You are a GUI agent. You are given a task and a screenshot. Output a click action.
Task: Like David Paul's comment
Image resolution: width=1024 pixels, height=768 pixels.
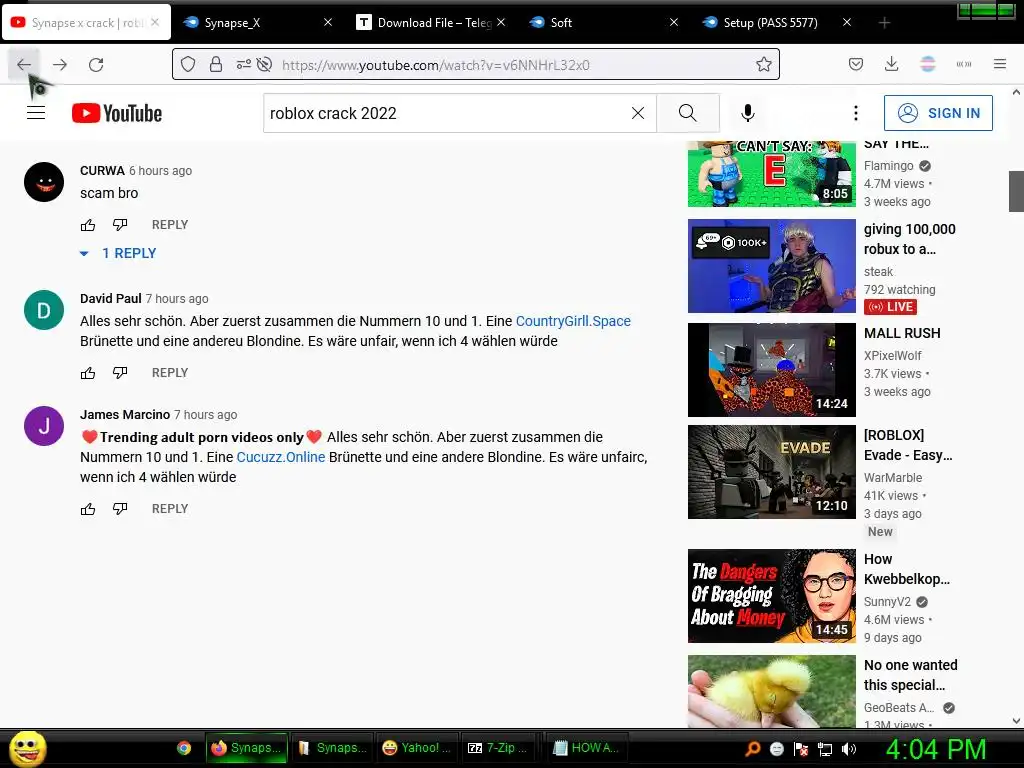point(88,373)
